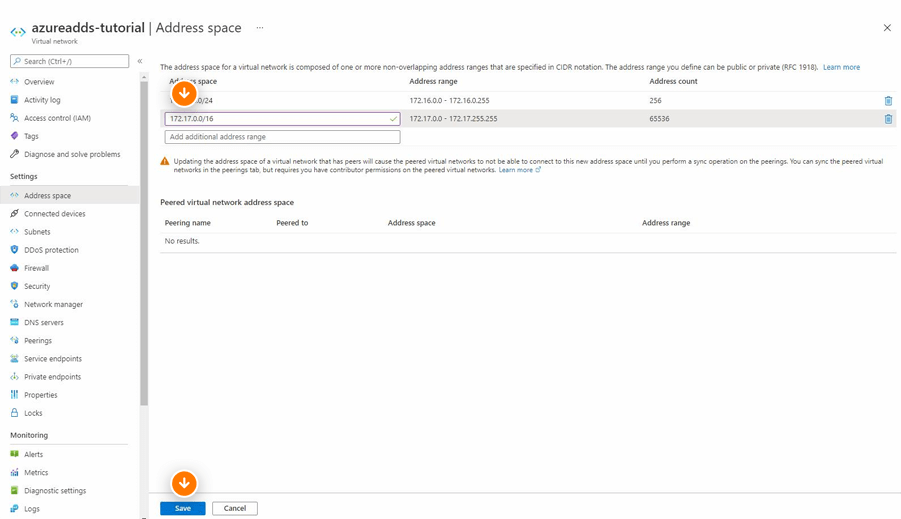Click the Address space sidebar icon
Screen dimensions: 901x519
click(x=14, y=195)
